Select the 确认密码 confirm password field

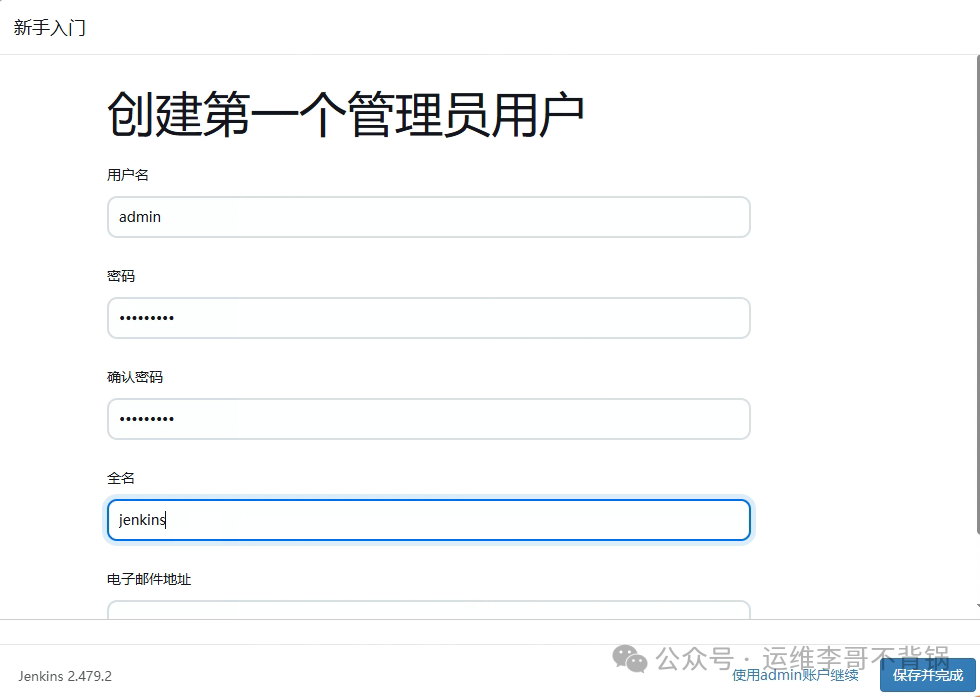click(429, 419)
